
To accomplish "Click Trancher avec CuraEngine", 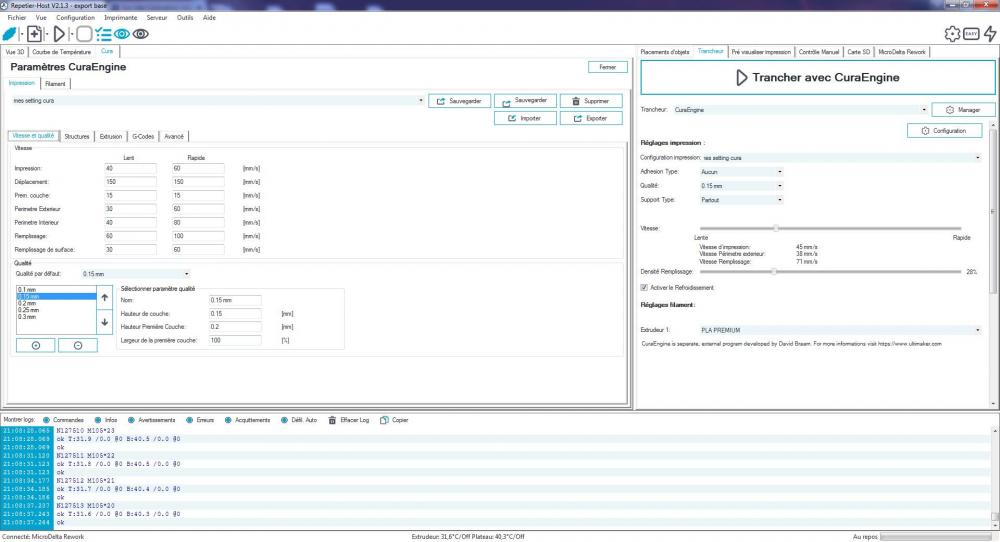I will coord(818,78).
